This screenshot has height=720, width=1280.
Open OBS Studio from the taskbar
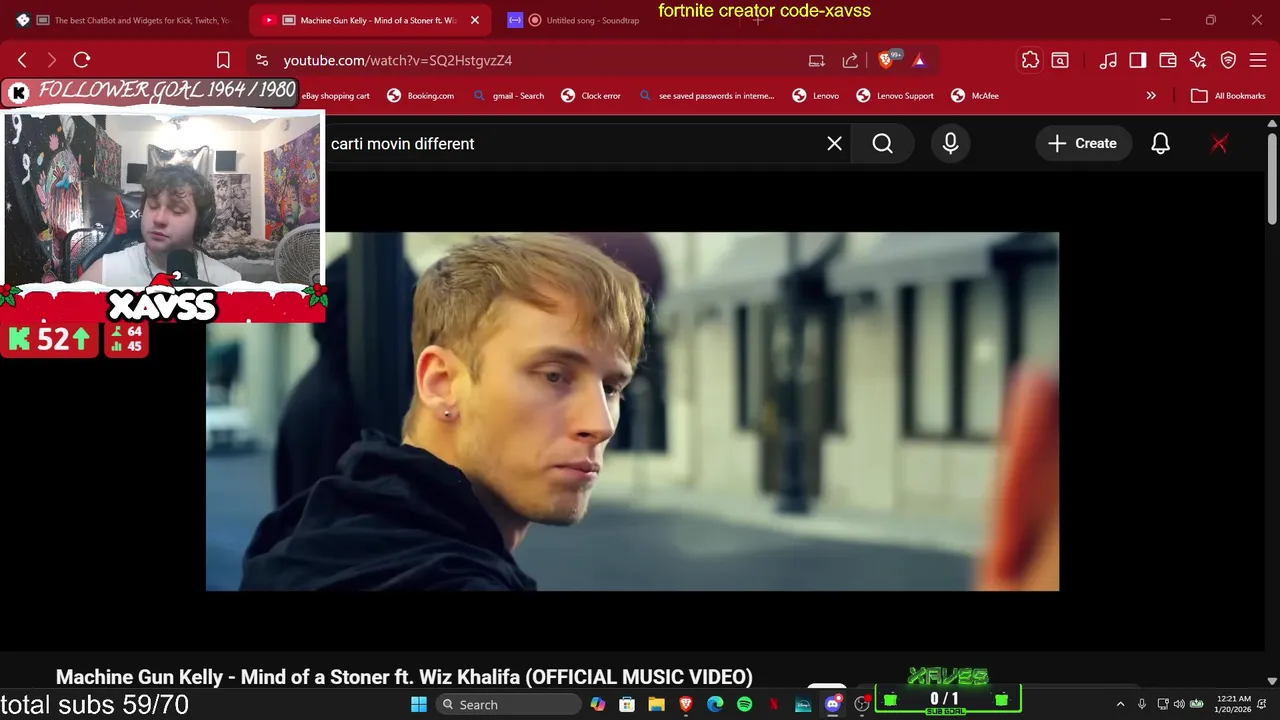coord(862,705)
